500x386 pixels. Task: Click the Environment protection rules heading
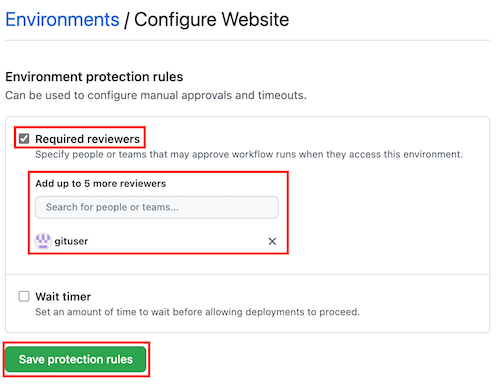[94, 77]
